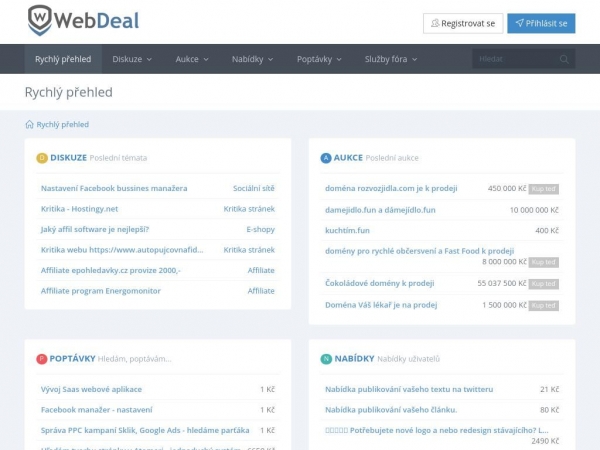
Task: Click the WebDeal shield logo
Action: (39, 20)
